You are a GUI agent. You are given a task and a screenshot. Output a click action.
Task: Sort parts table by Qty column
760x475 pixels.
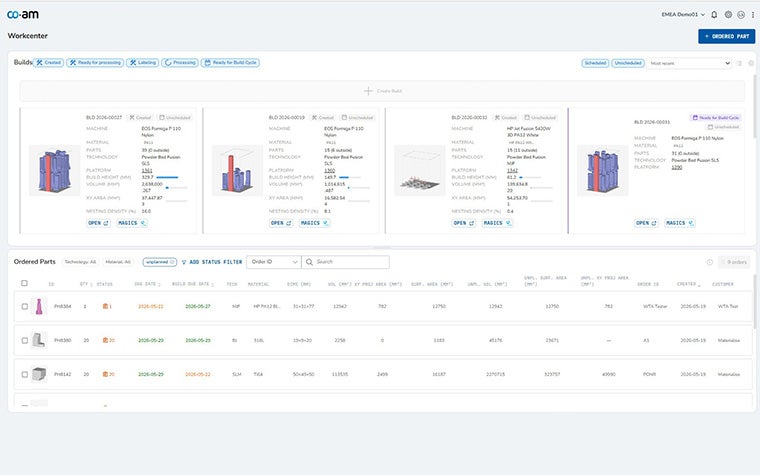(86, 284)
